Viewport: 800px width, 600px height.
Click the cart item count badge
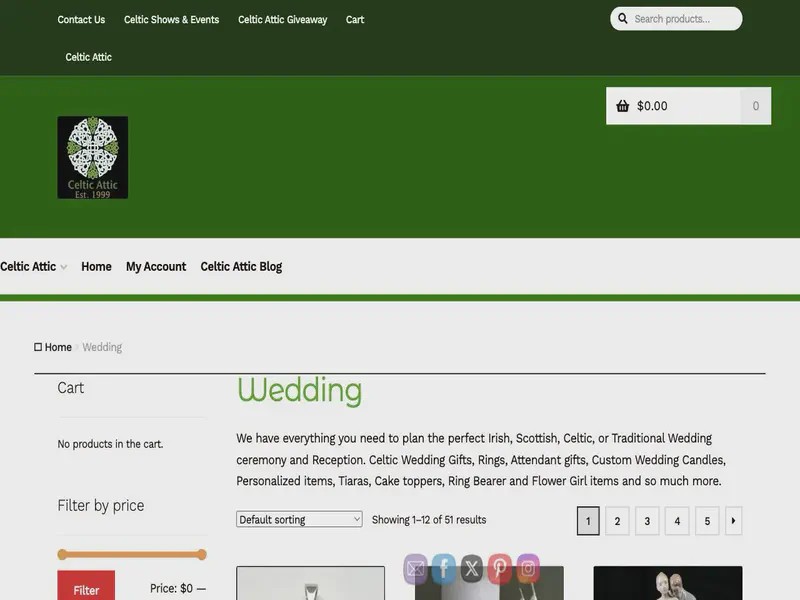pos(756,106)
